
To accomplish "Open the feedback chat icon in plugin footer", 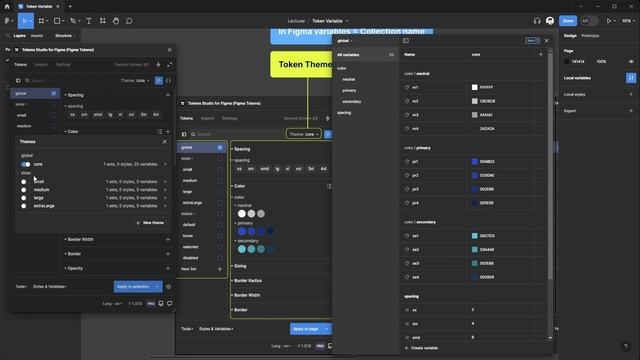I will [169, 303].
